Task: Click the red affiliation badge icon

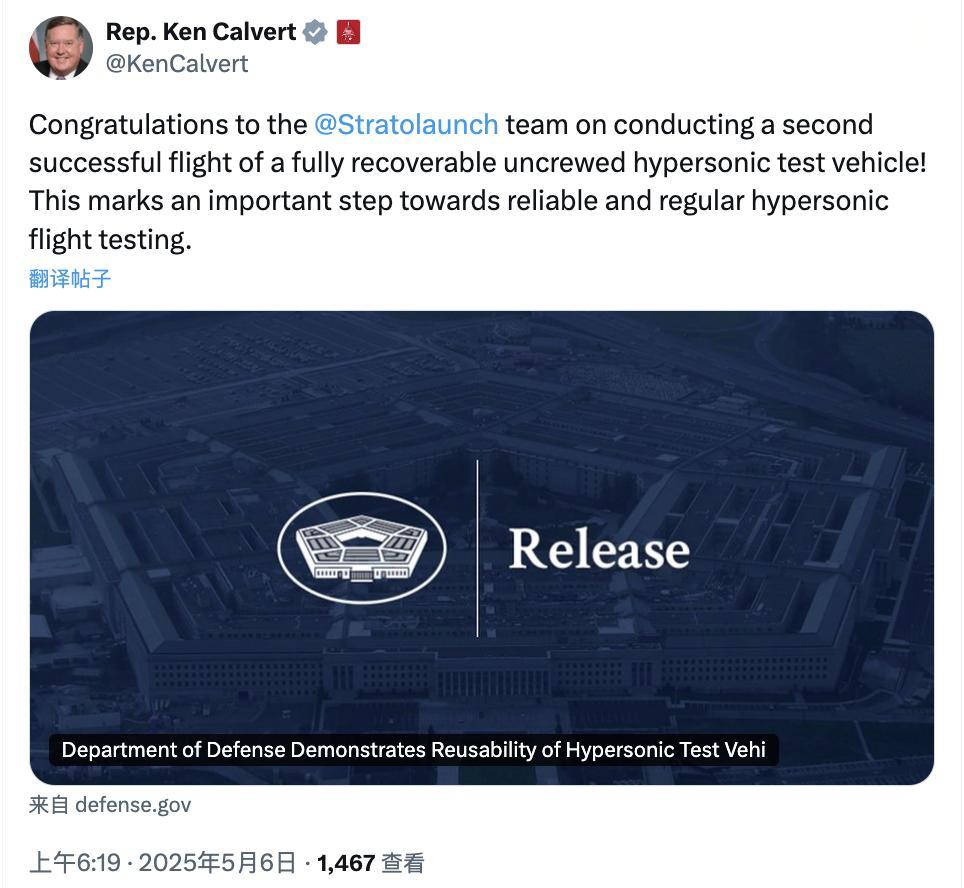Action: 348,32
